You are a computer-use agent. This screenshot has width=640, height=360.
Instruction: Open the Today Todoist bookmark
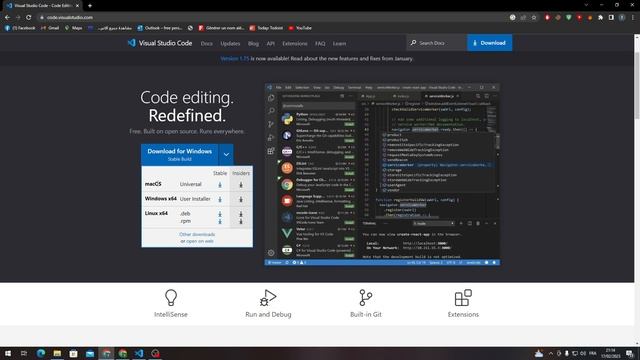pos(266,28)
